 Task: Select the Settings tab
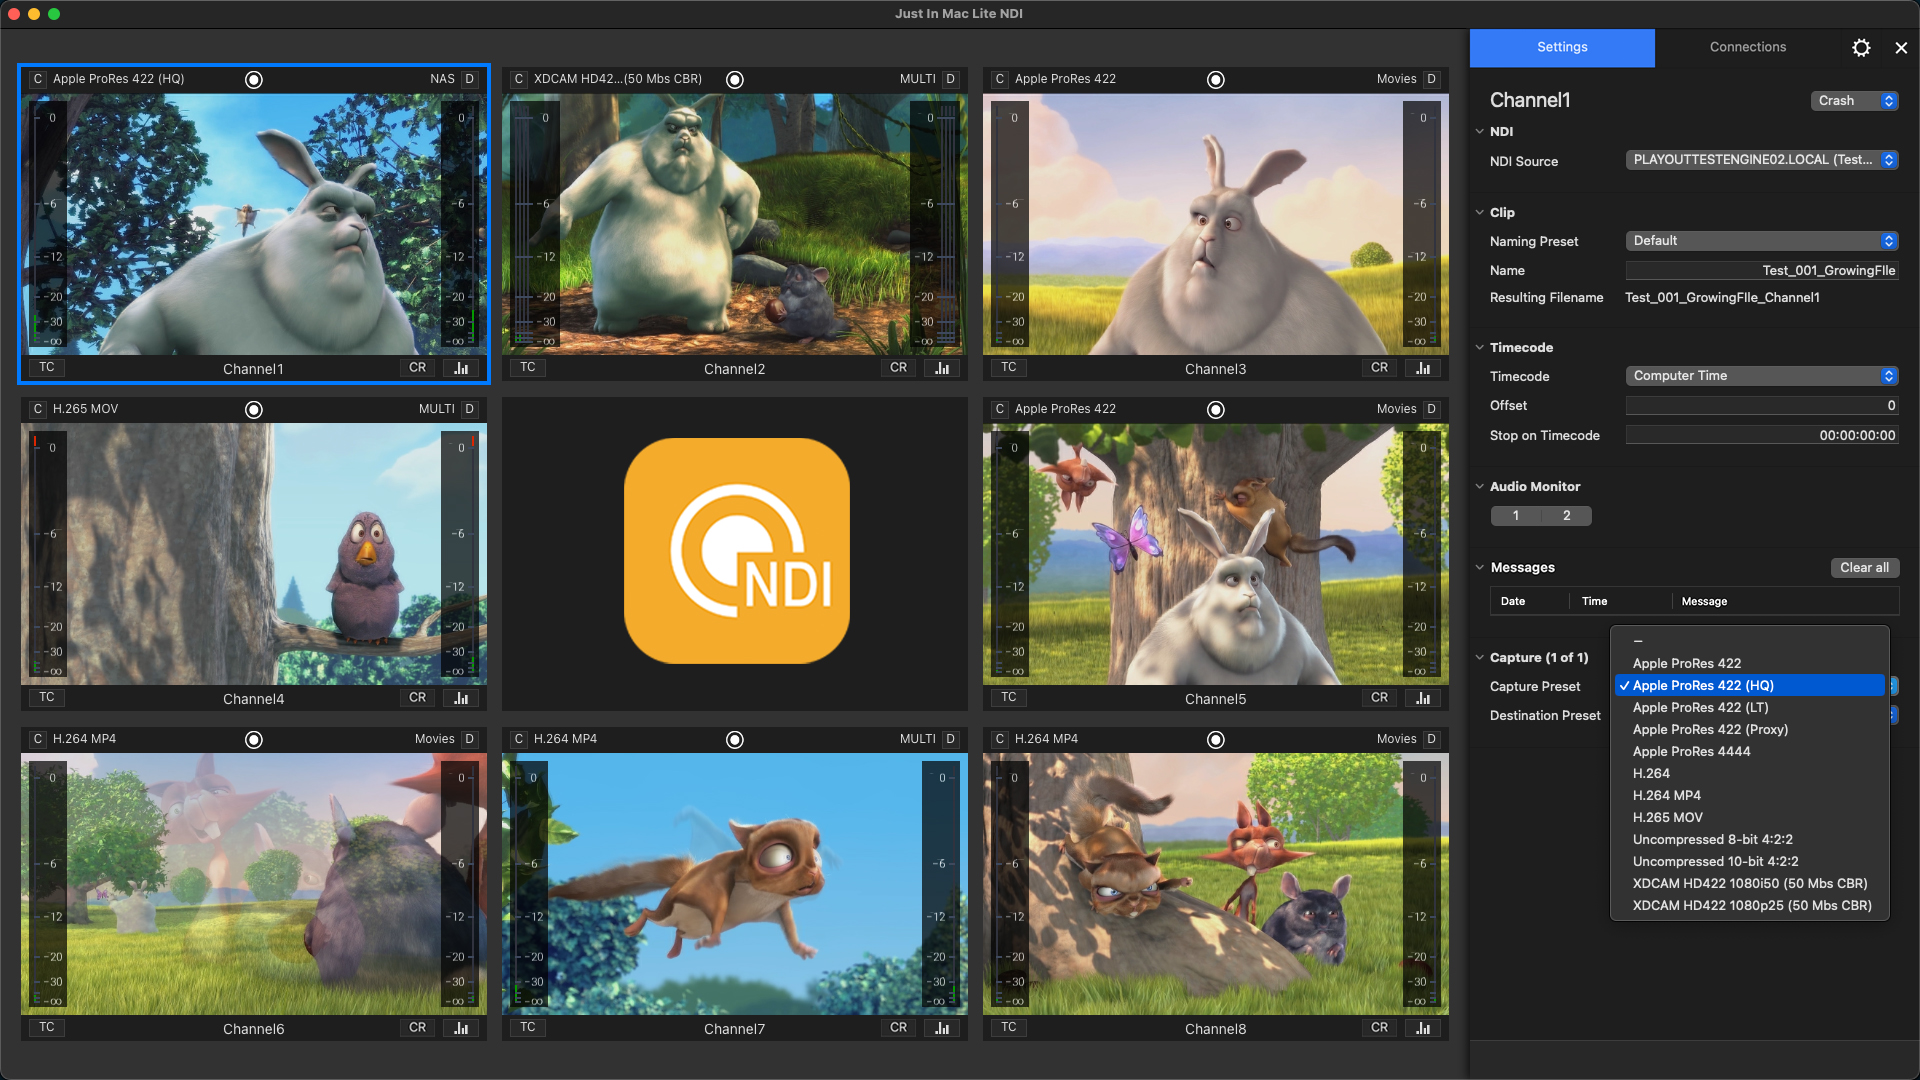tap(1562, 47)
